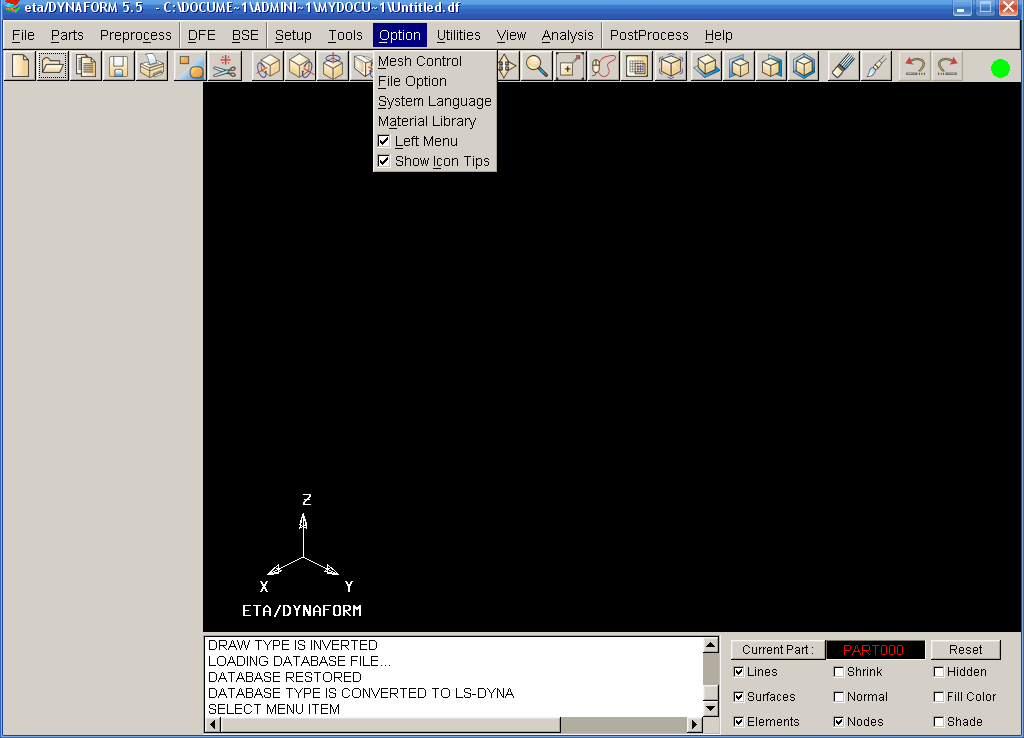Close the open Option menu header
The height and width of the screenshot is (738, 1024).
point(400,35)
